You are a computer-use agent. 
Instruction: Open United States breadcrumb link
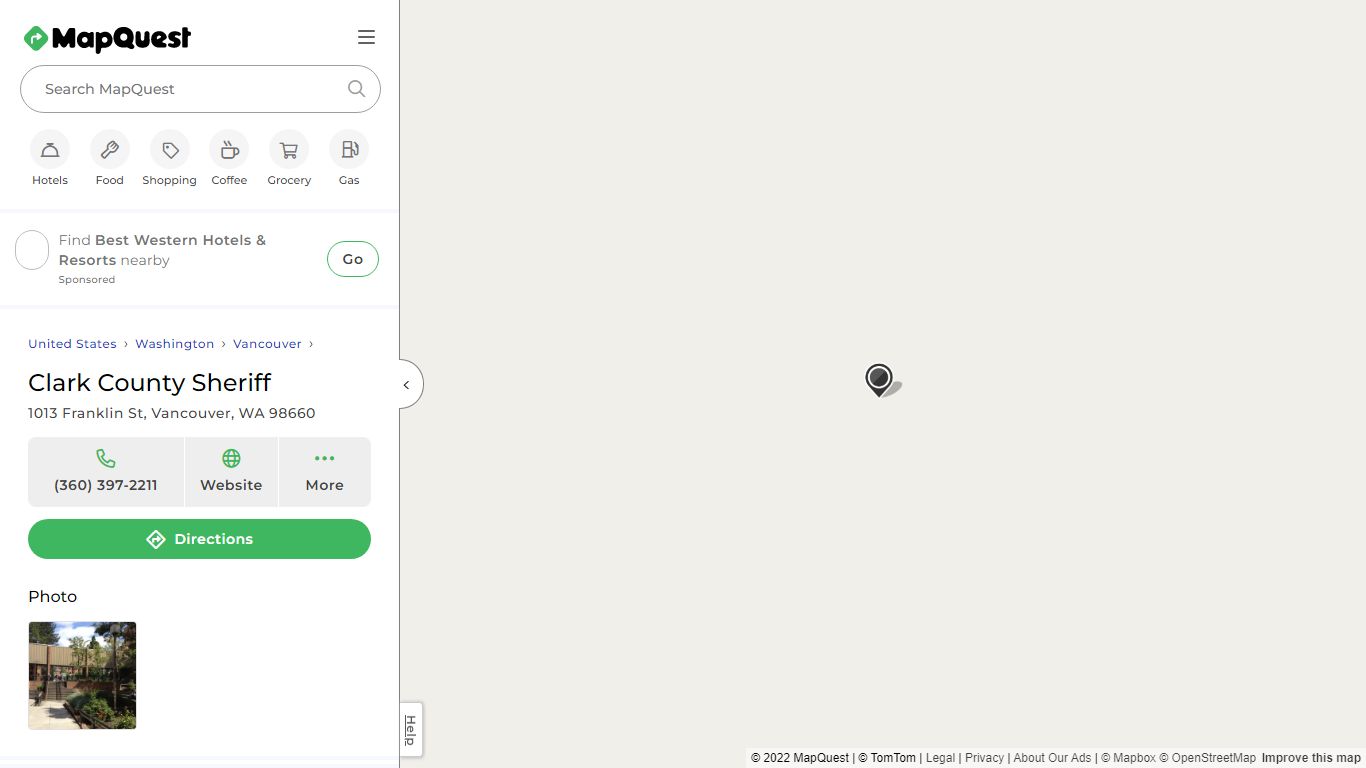(72, 343)
